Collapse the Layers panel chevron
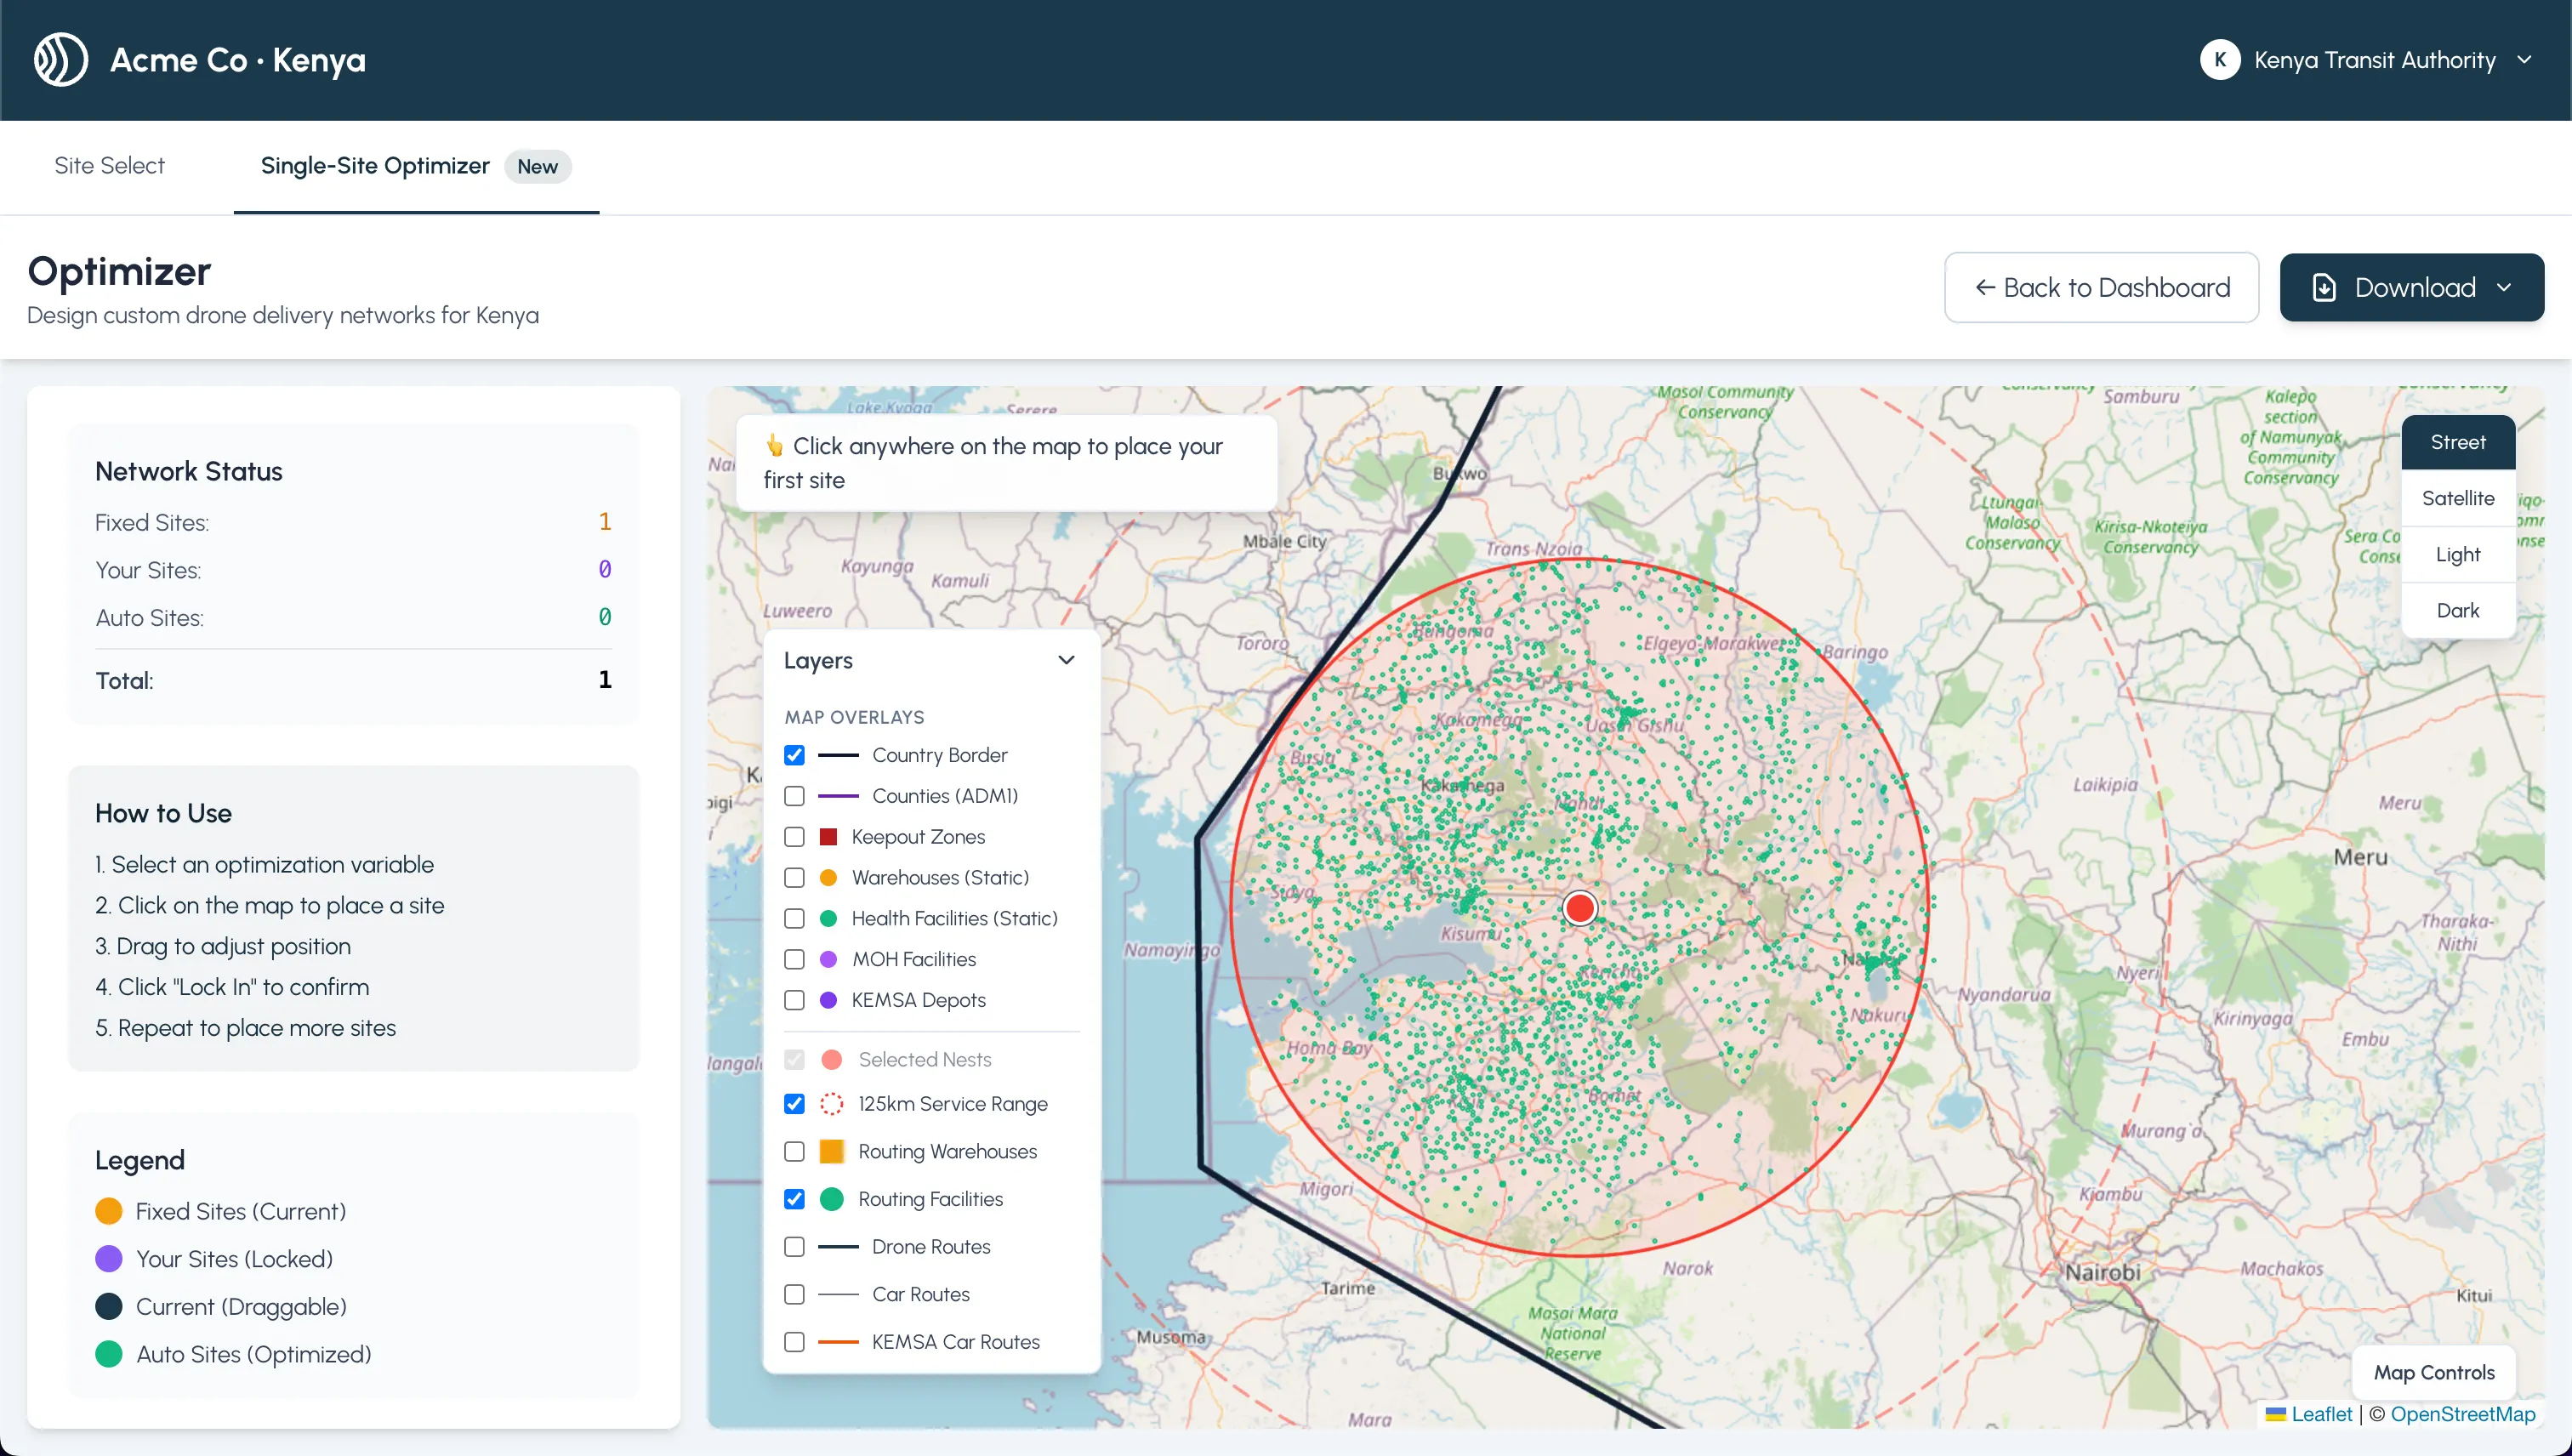 (1066, 660)
